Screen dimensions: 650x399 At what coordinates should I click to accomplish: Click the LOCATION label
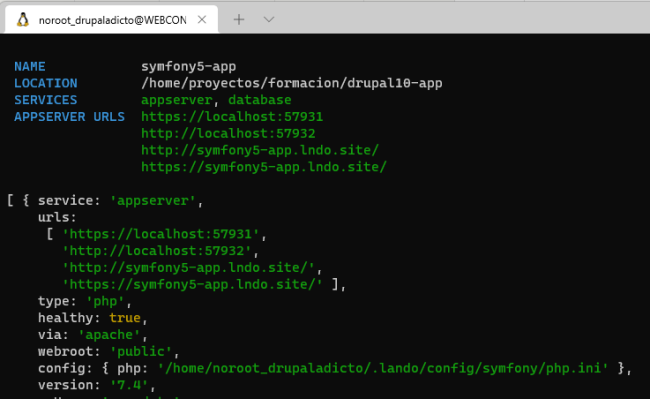46,83
